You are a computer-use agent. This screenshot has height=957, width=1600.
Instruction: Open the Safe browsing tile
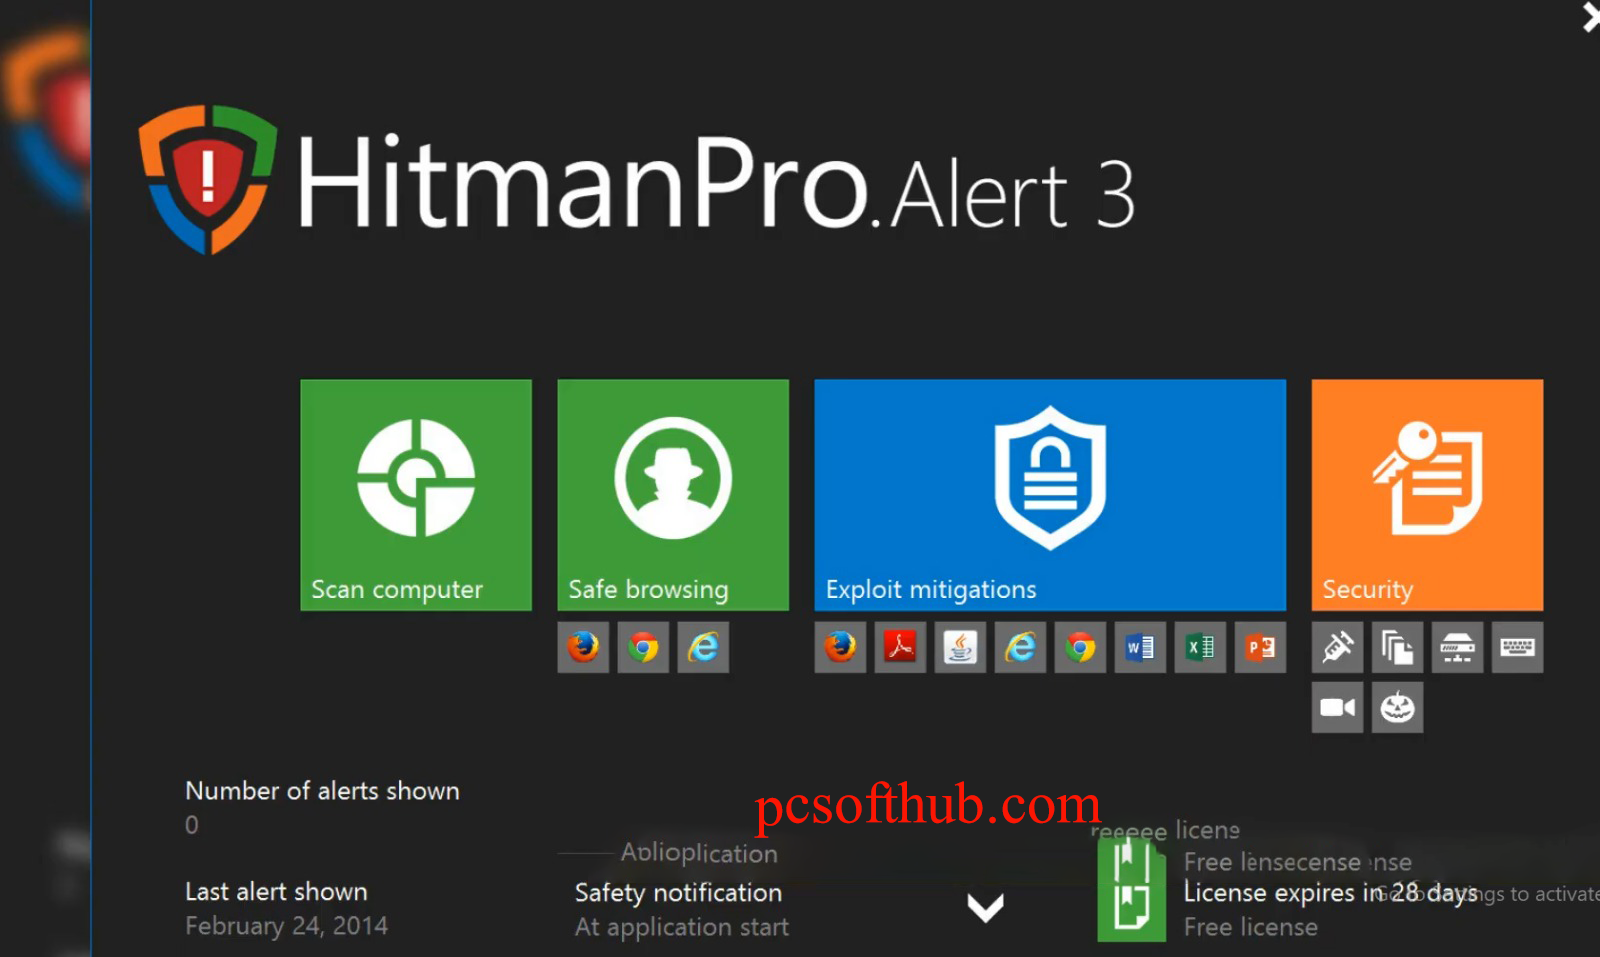point(673,495)
